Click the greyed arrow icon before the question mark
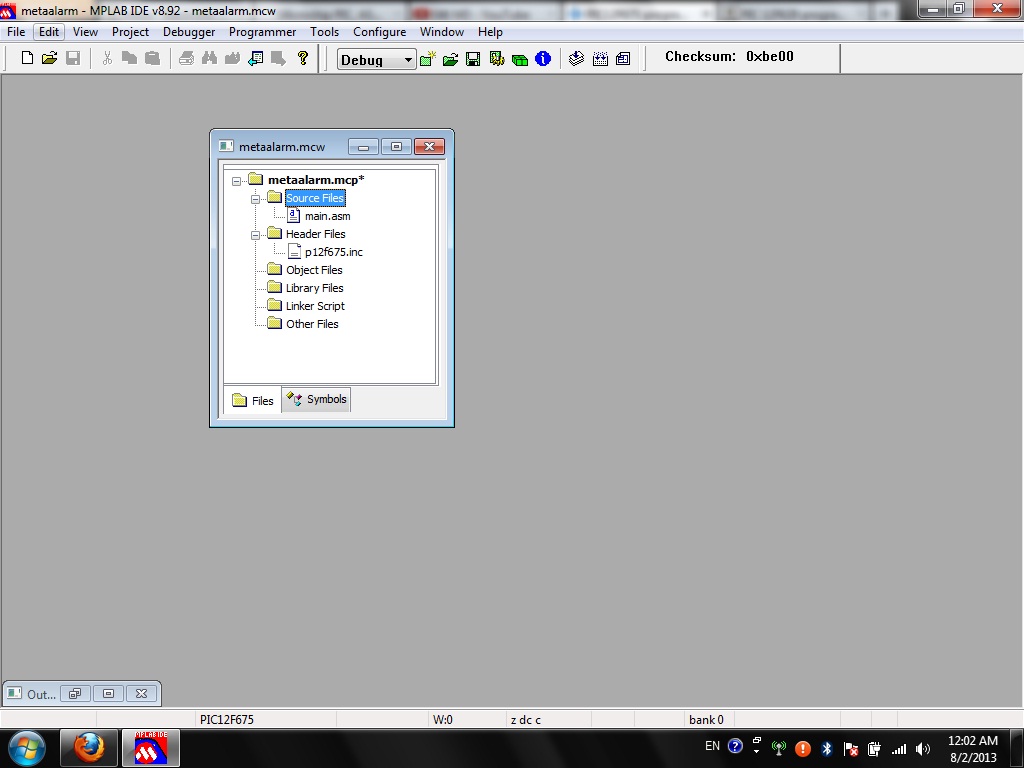Screen dimensions: 1024x768 tap(278, 58)
